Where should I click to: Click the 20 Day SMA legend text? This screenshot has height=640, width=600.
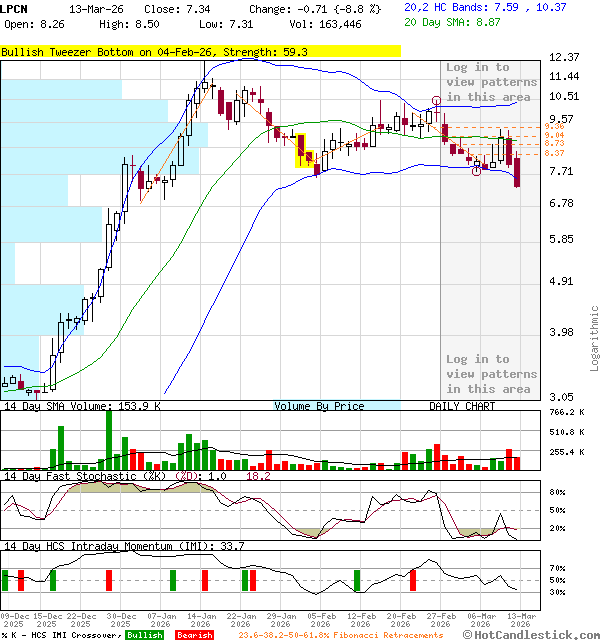[x=459, y=22]
